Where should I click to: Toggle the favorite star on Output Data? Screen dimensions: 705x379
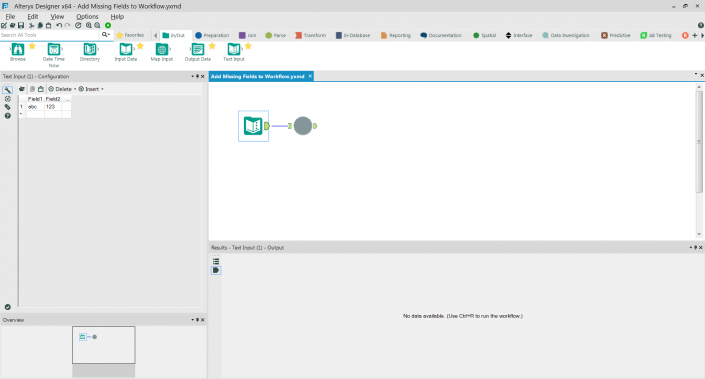(212, 46)
